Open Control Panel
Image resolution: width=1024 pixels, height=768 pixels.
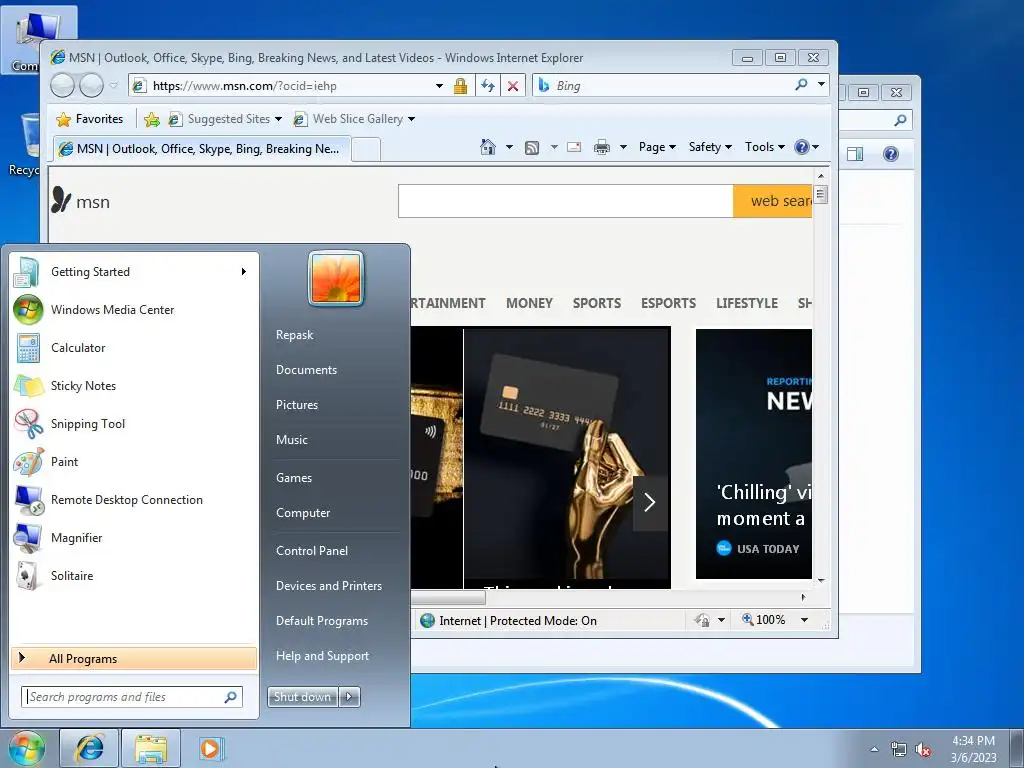[312, 551]
